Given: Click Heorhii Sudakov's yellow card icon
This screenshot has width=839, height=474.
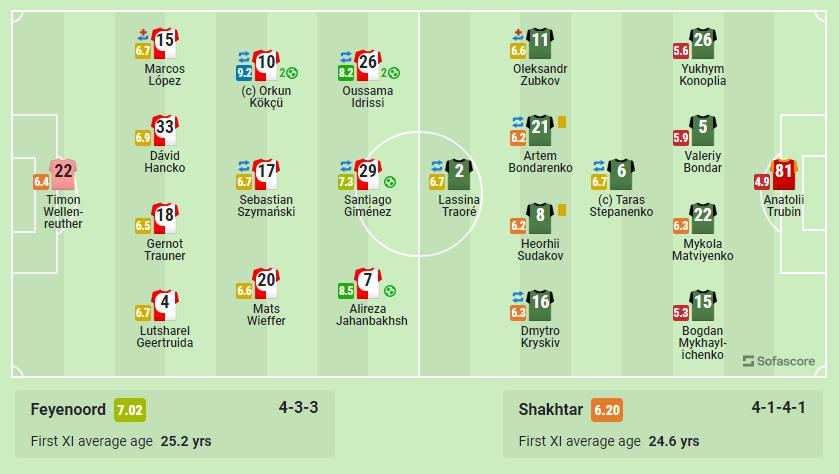Looking at the screenshot, I should (x=562, y=210).
